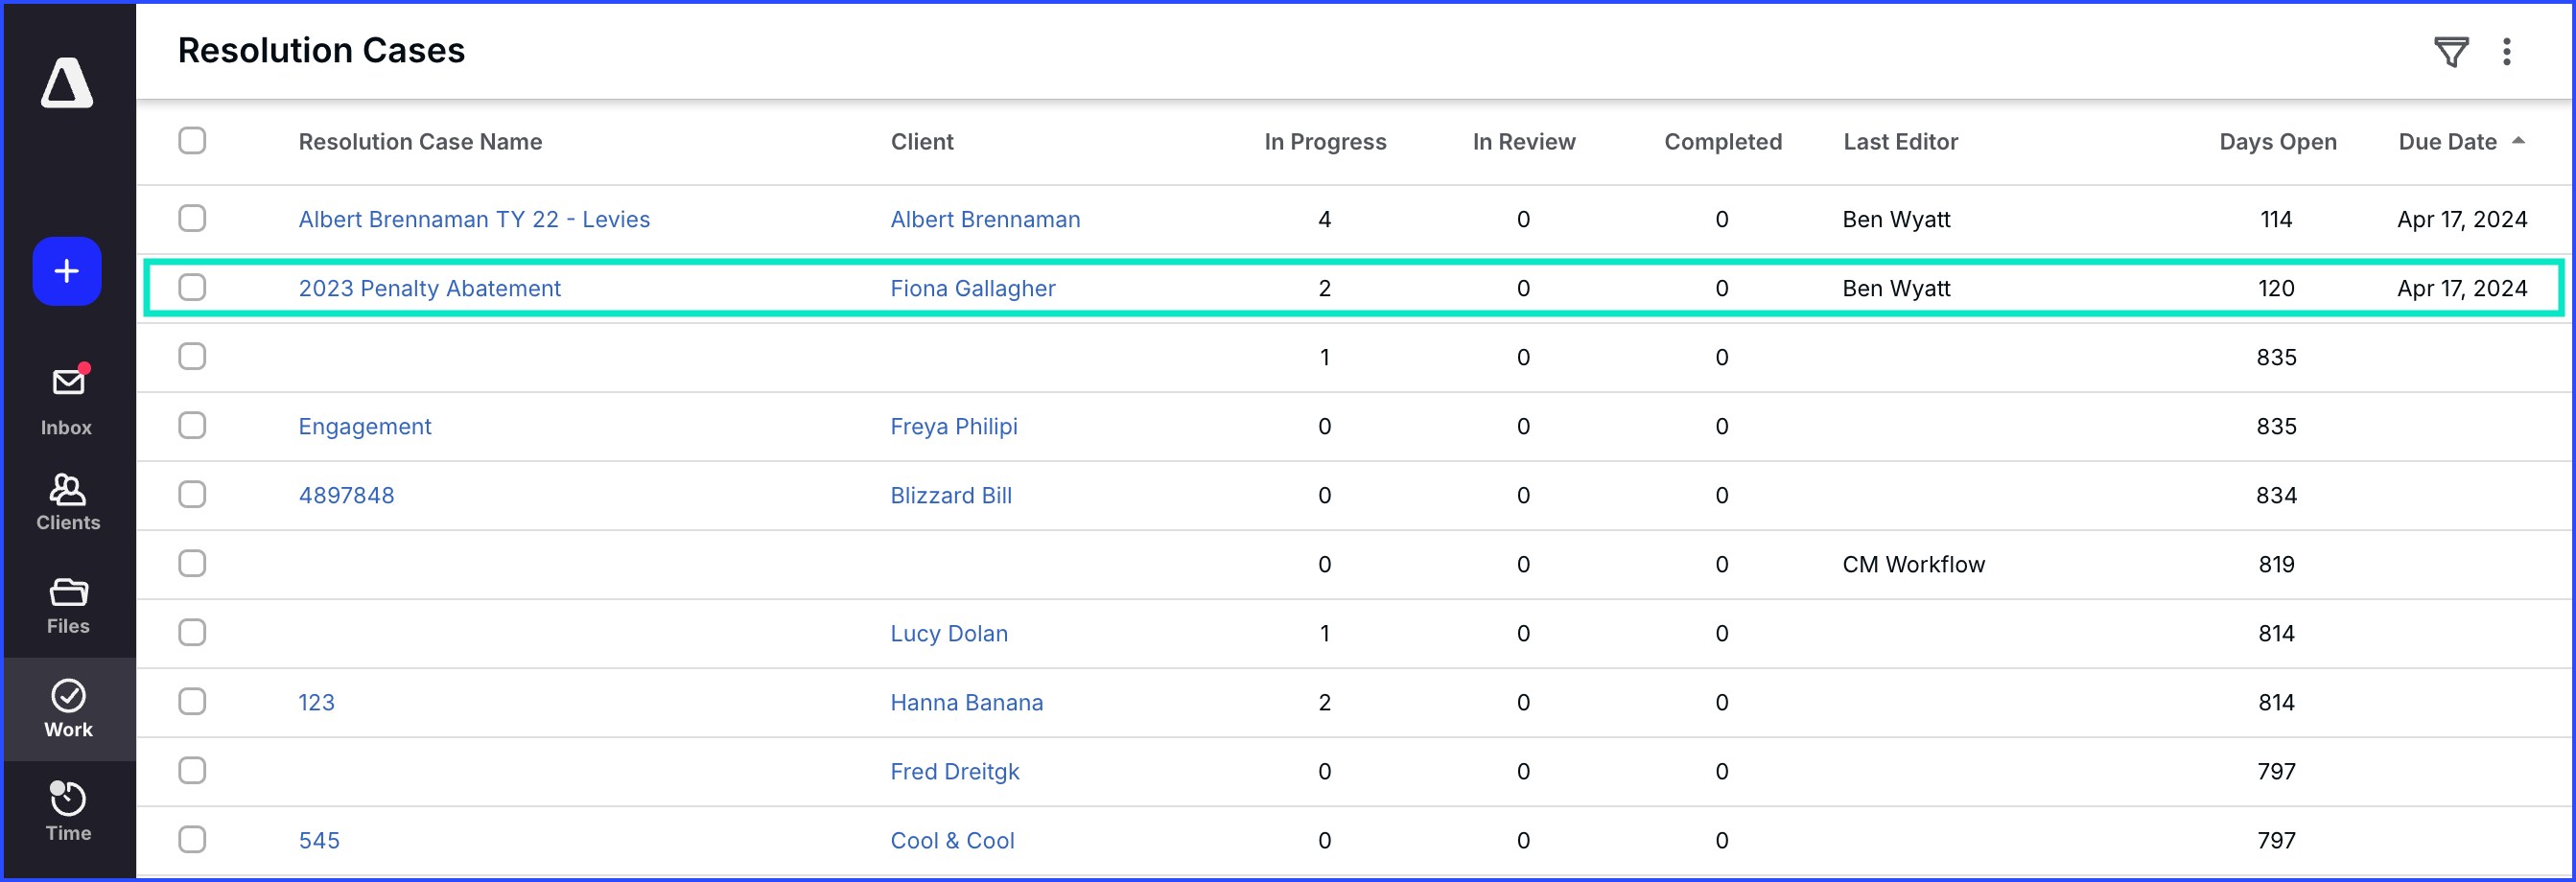Screen dimensions: 2576x882
Task: Open the 2023 Penalty Abatement case
Action: (429, 289)
